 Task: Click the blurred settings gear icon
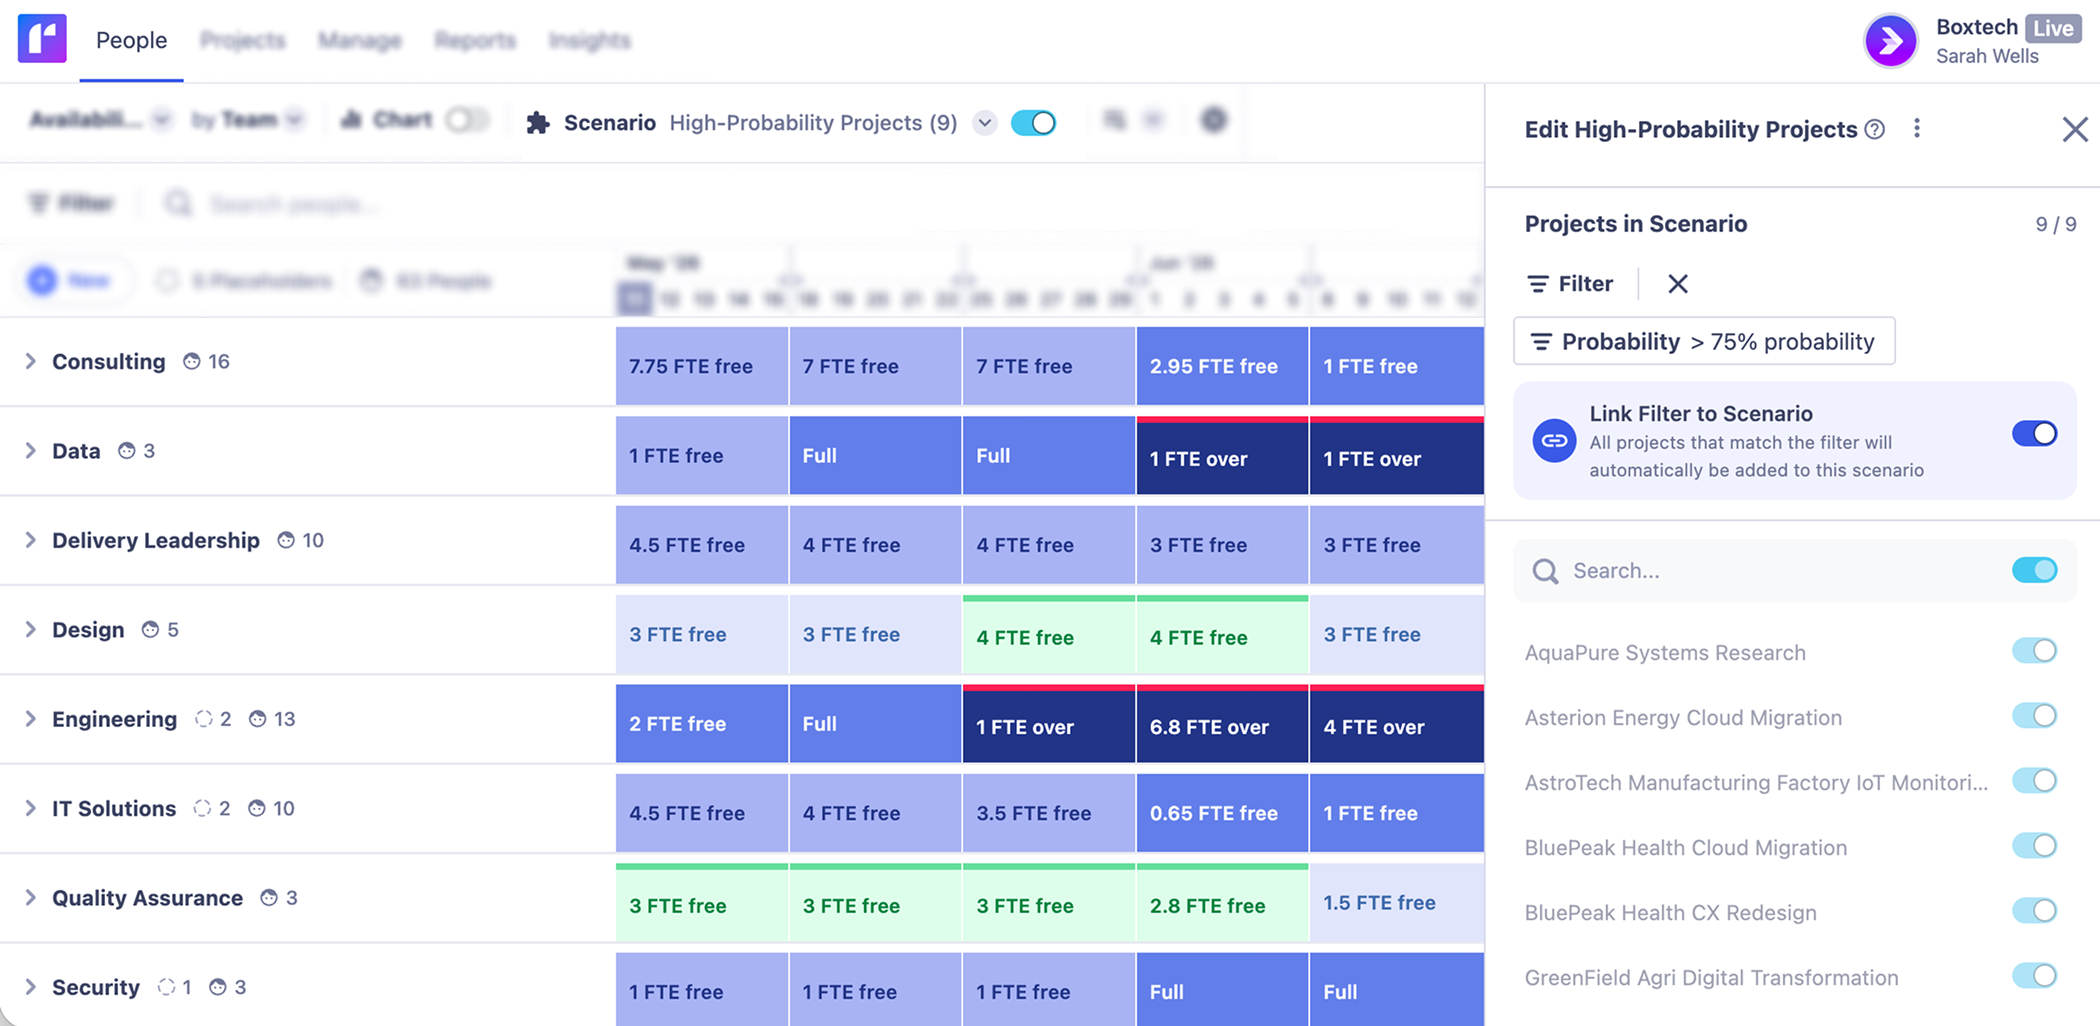tap(1213, 120)
